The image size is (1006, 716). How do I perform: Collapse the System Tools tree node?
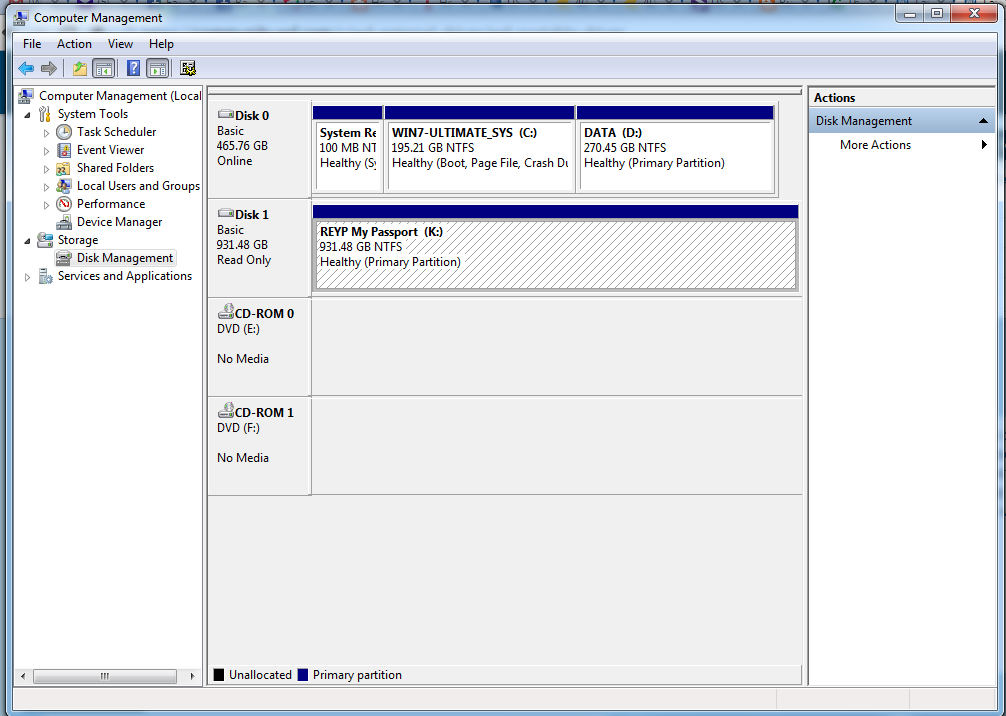(x=28, y=115)
